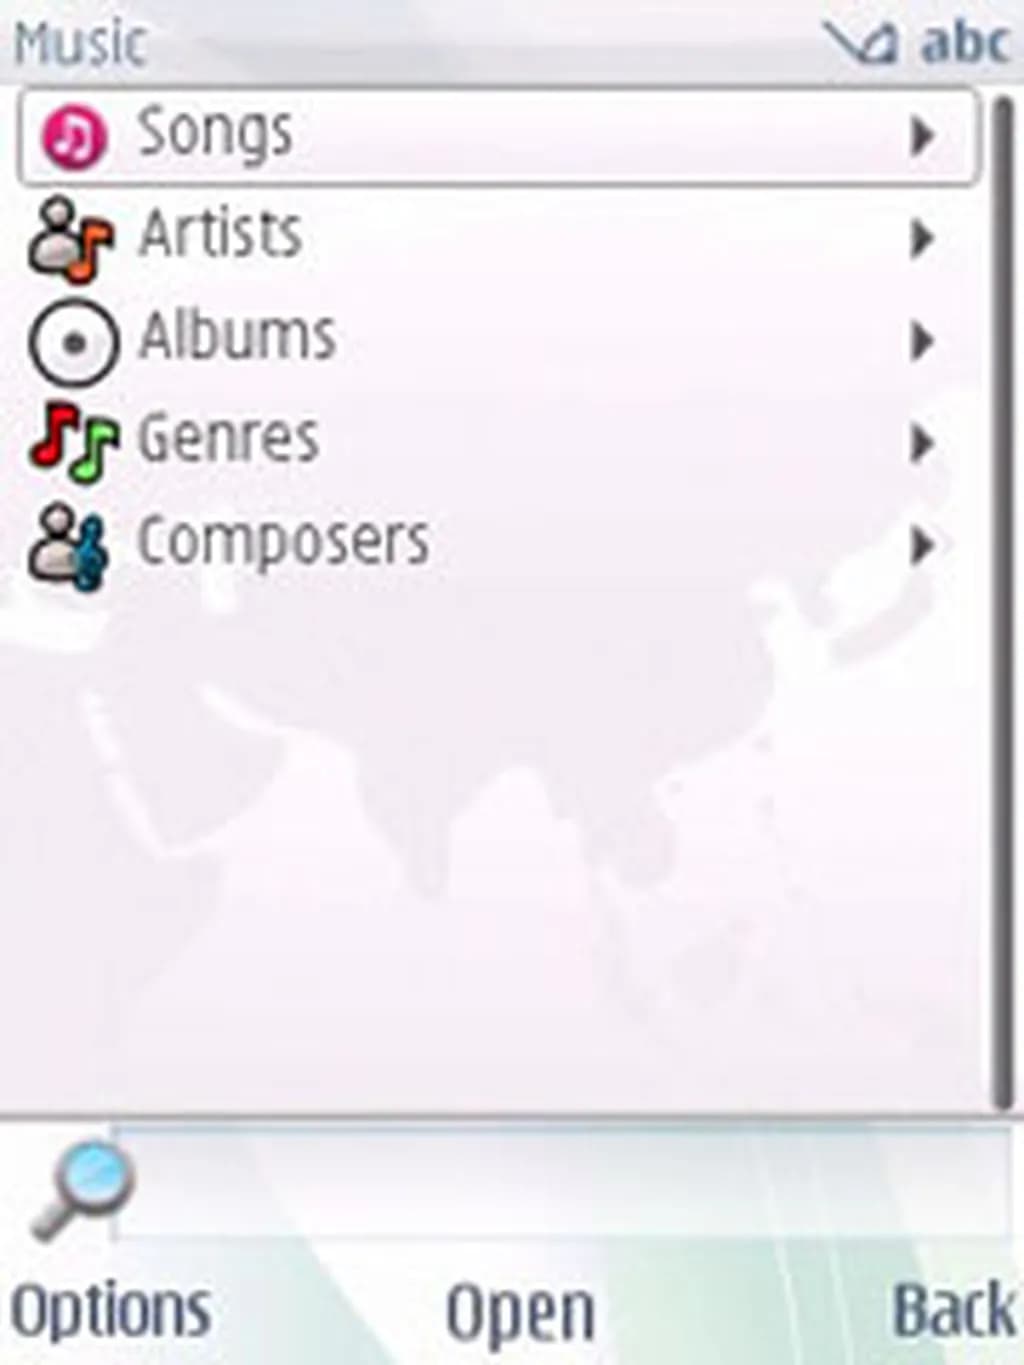1024x1365 pixels.
Task: Click the Genres colored notes icon
Action: (x=73, y=441)
